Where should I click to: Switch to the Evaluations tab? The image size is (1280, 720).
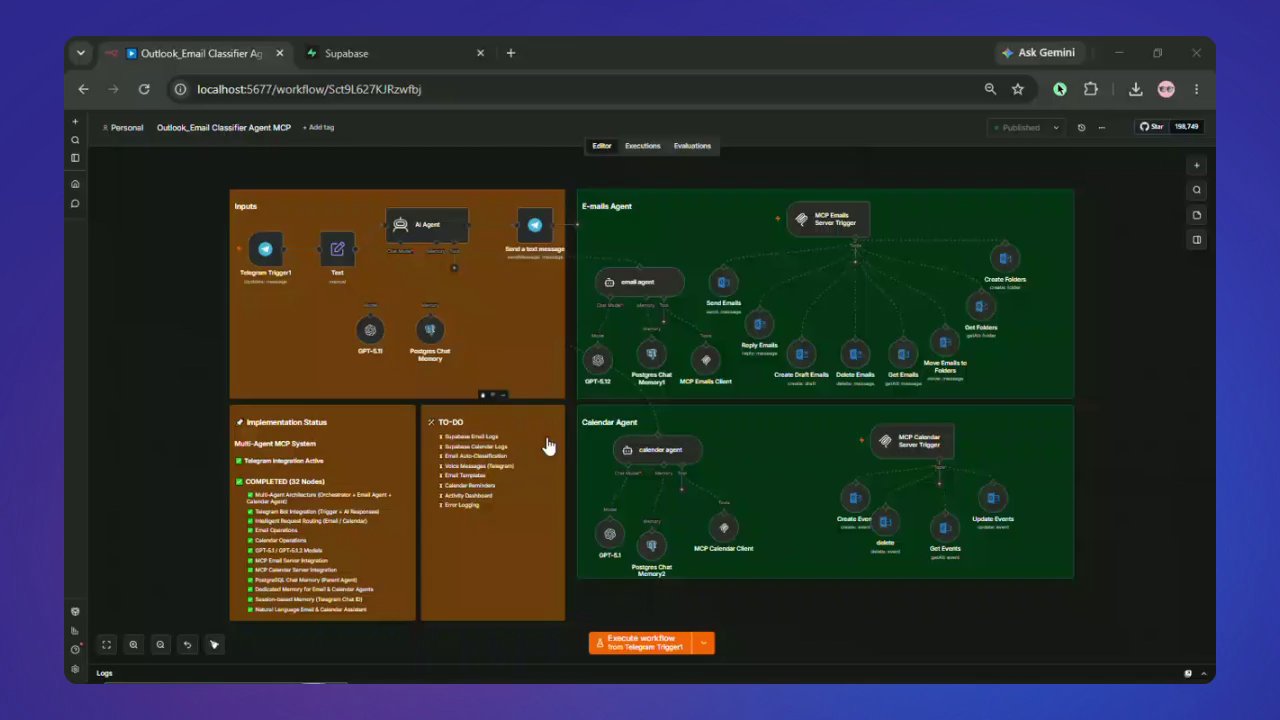[x=692, y=146]
